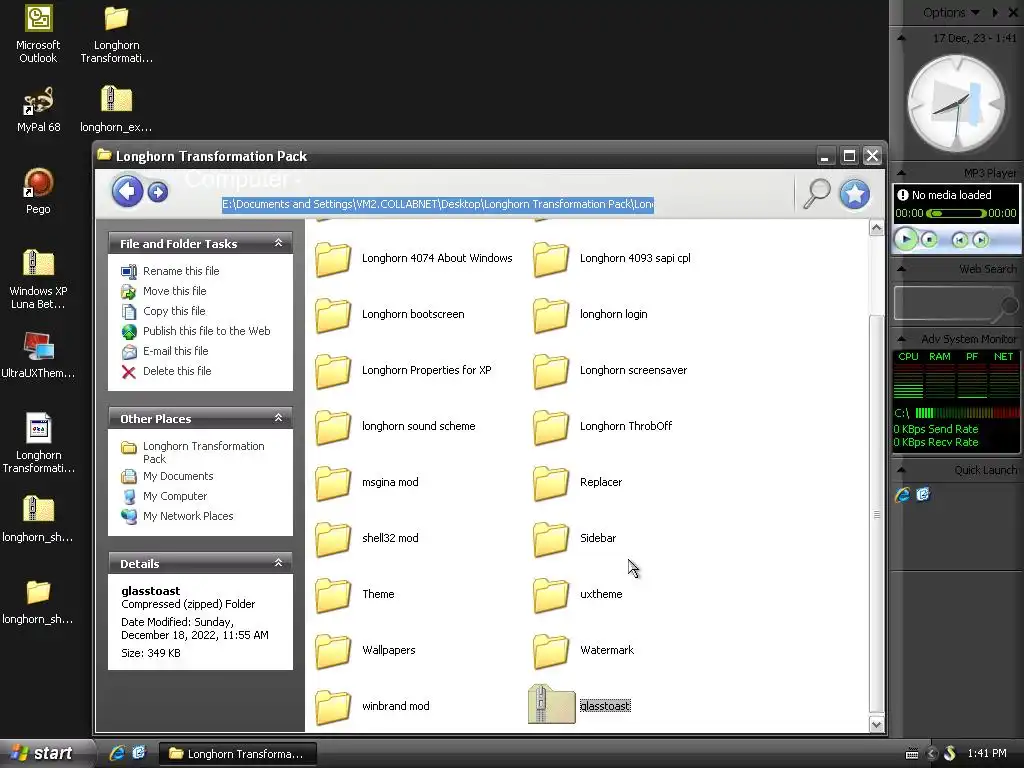
Task: Select the Sidebar folder
Action: point(575,539)
